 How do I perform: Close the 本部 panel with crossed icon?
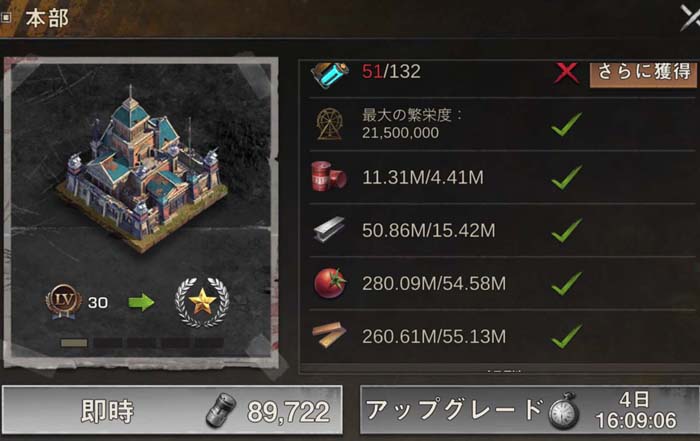690,17
